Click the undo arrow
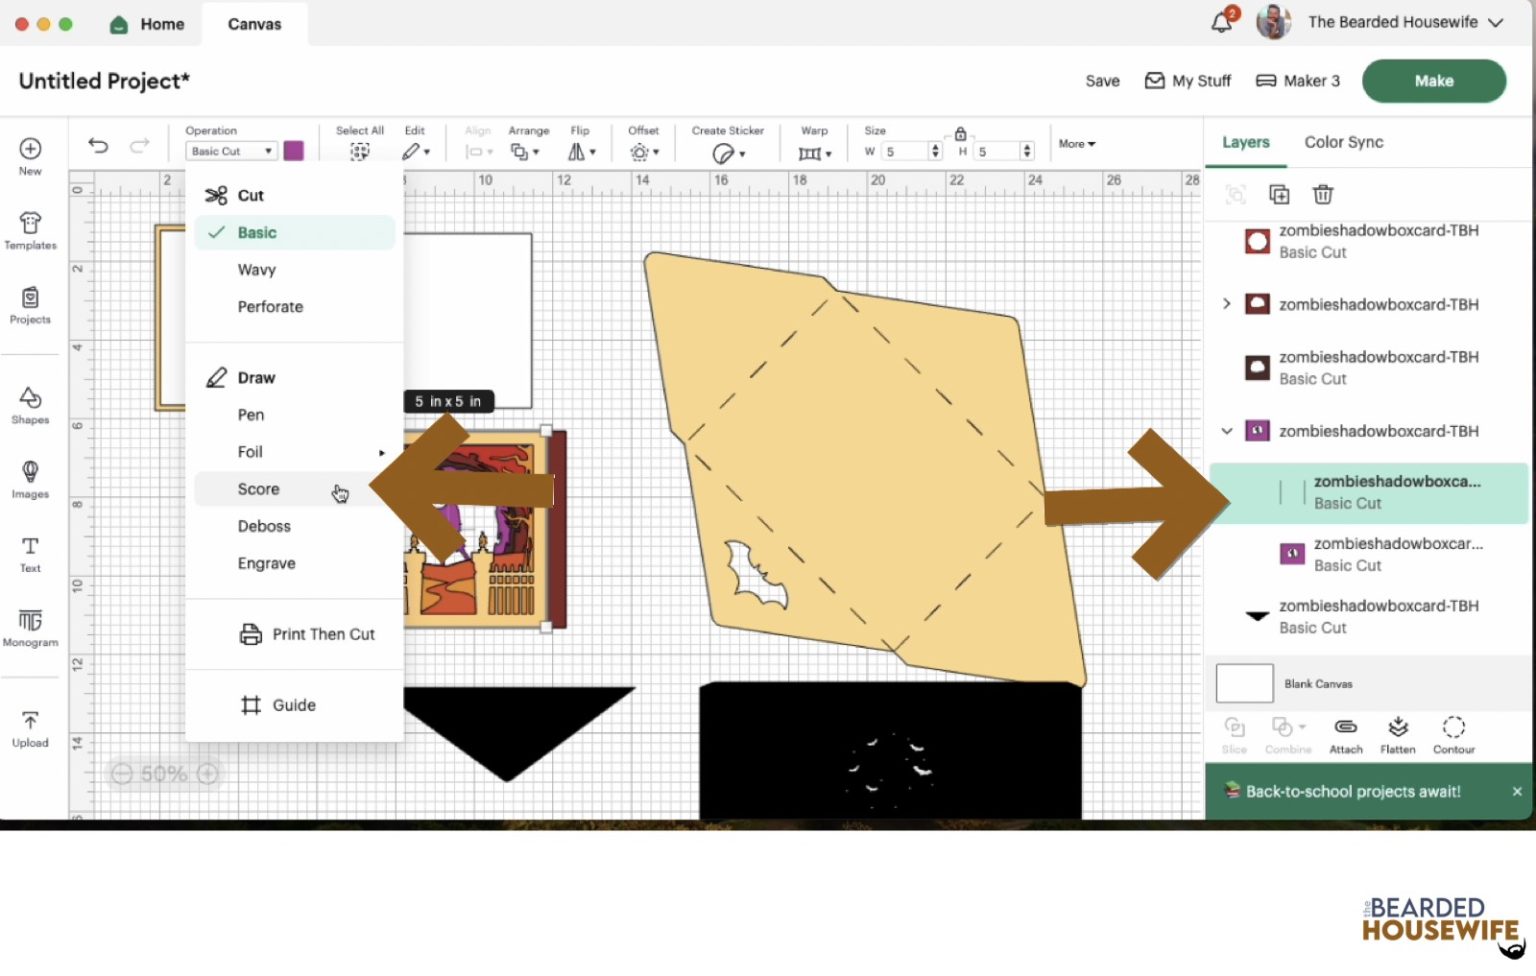This screenshot has width=1536, height=976. pos(98,146)
